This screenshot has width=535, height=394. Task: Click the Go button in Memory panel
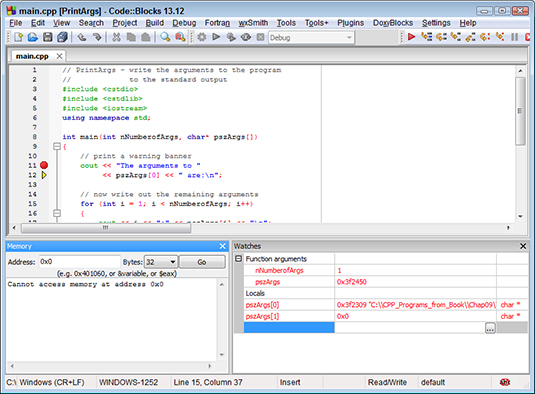pos(202,262)
